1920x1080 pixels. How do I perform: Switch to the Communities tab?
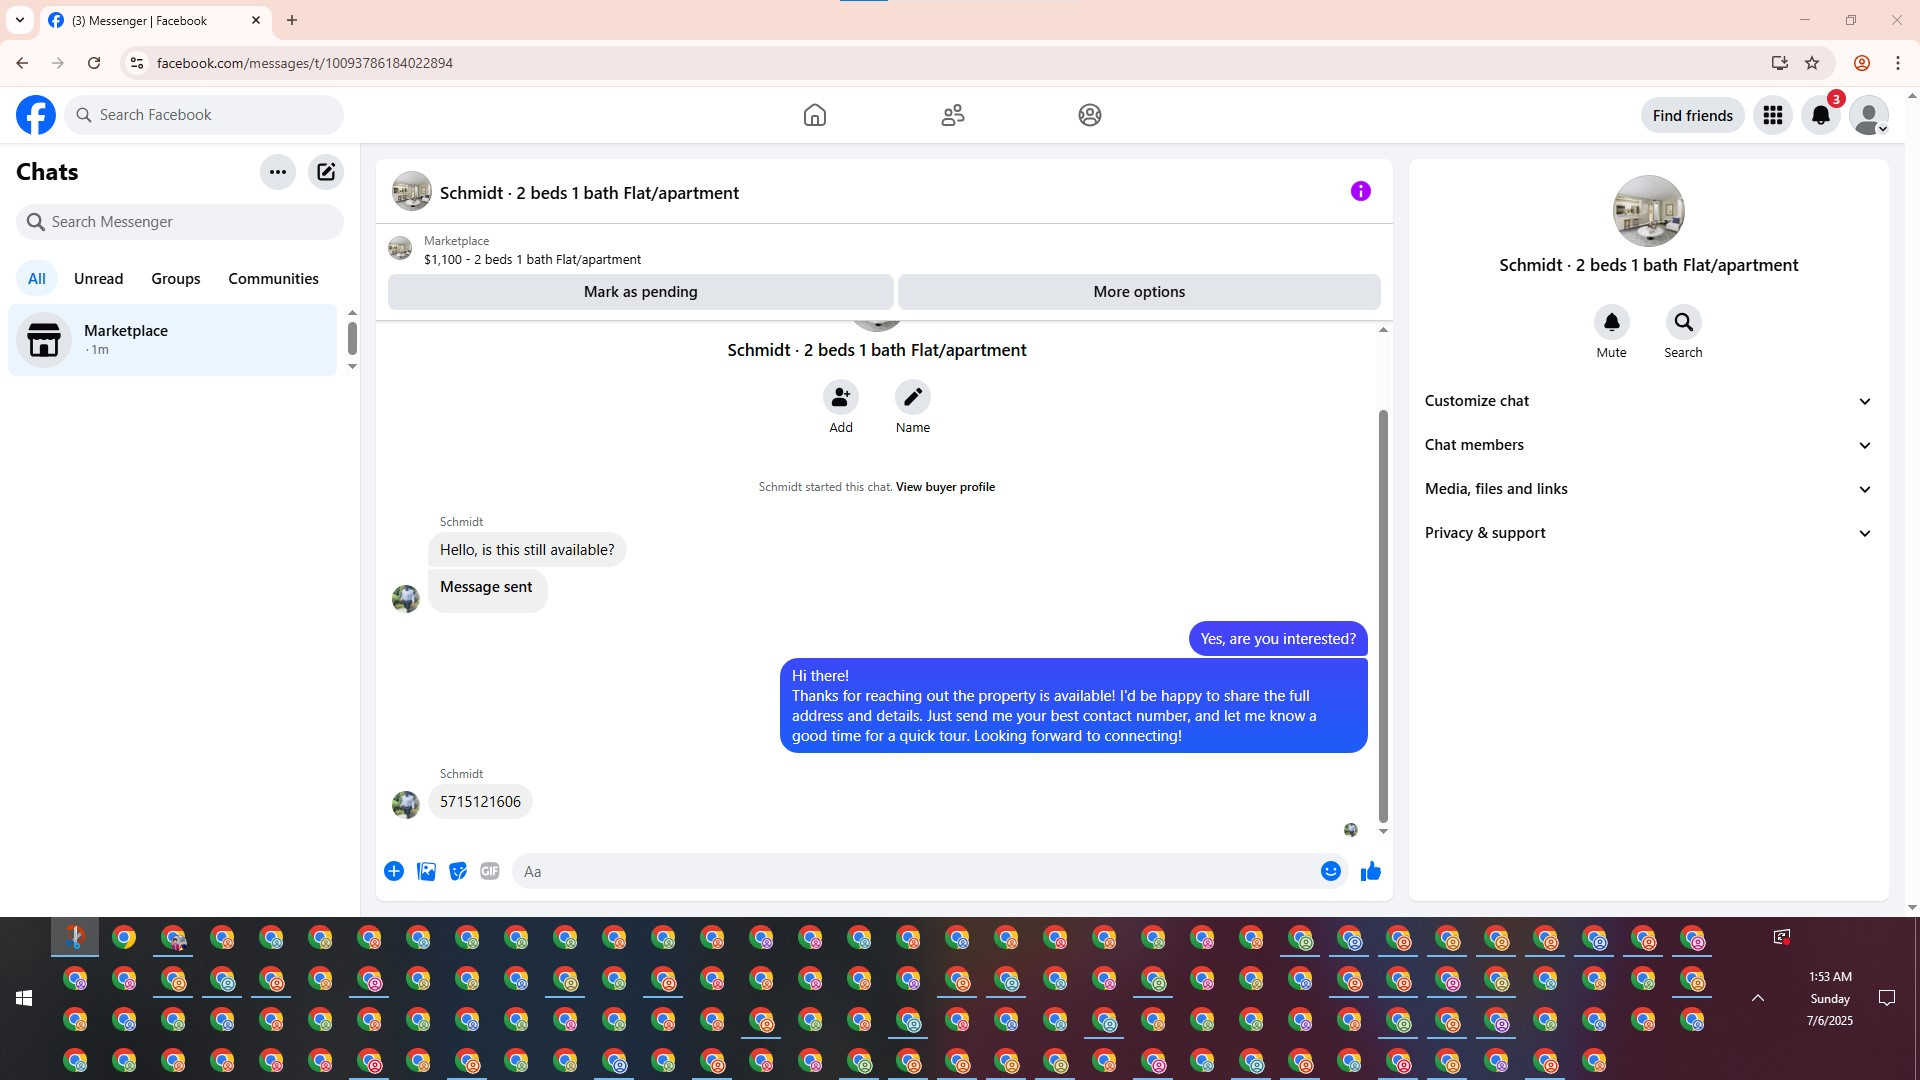click(273, 279)
